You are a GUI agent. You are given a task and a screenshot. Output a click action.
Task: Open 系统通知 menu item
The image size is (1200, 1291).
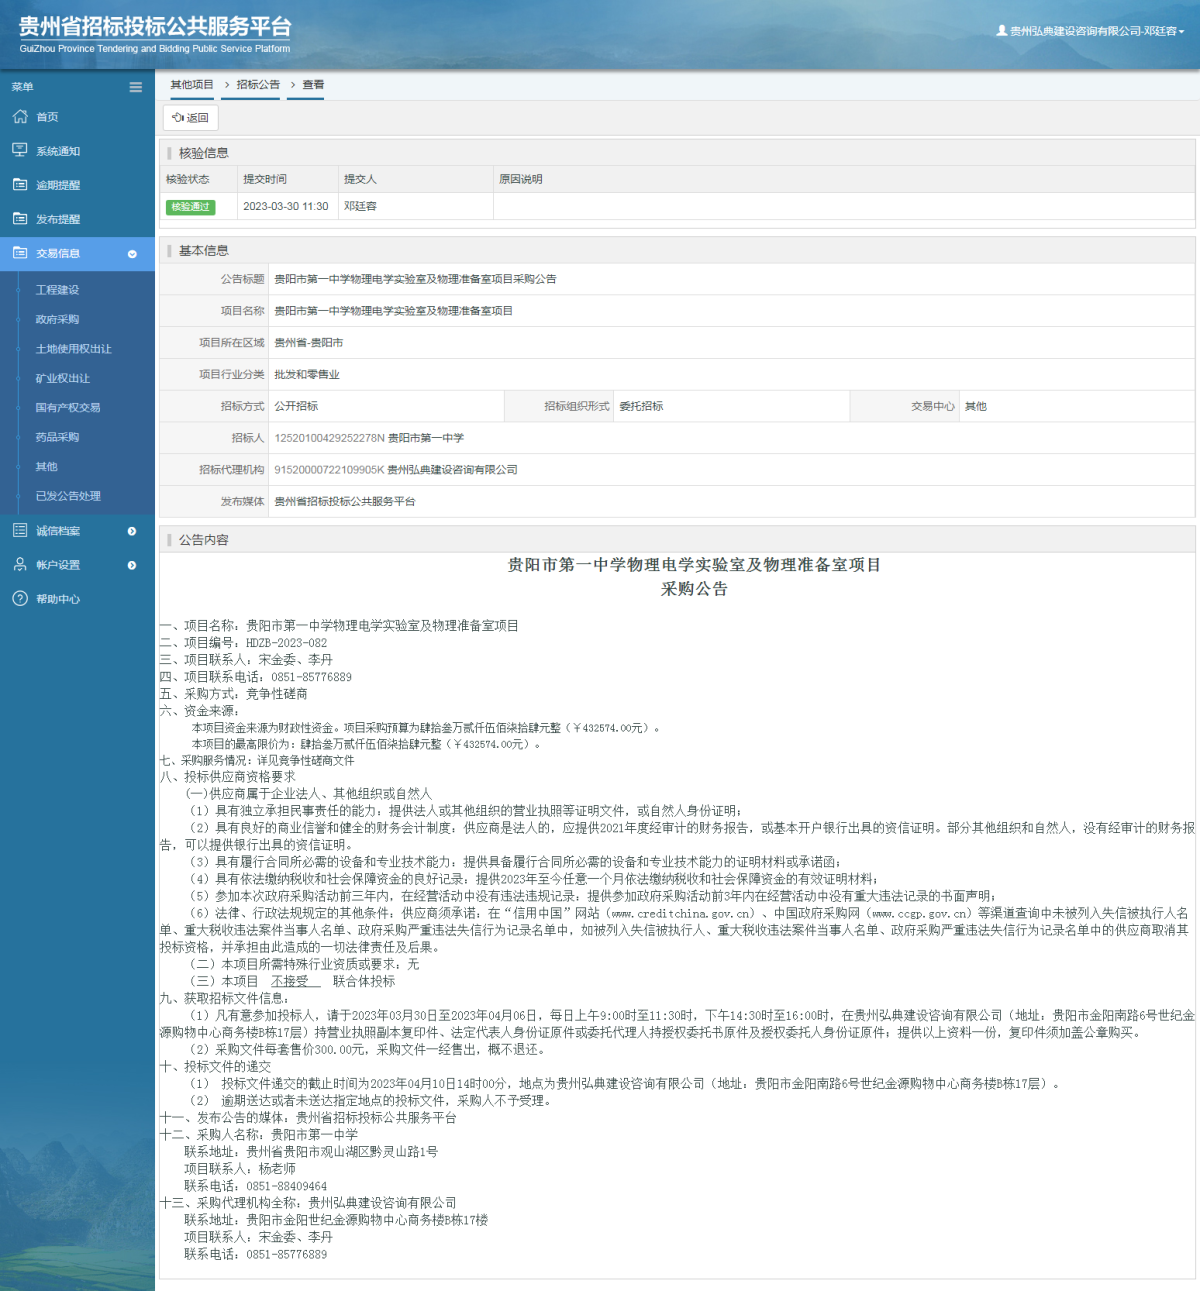[58, 151]
